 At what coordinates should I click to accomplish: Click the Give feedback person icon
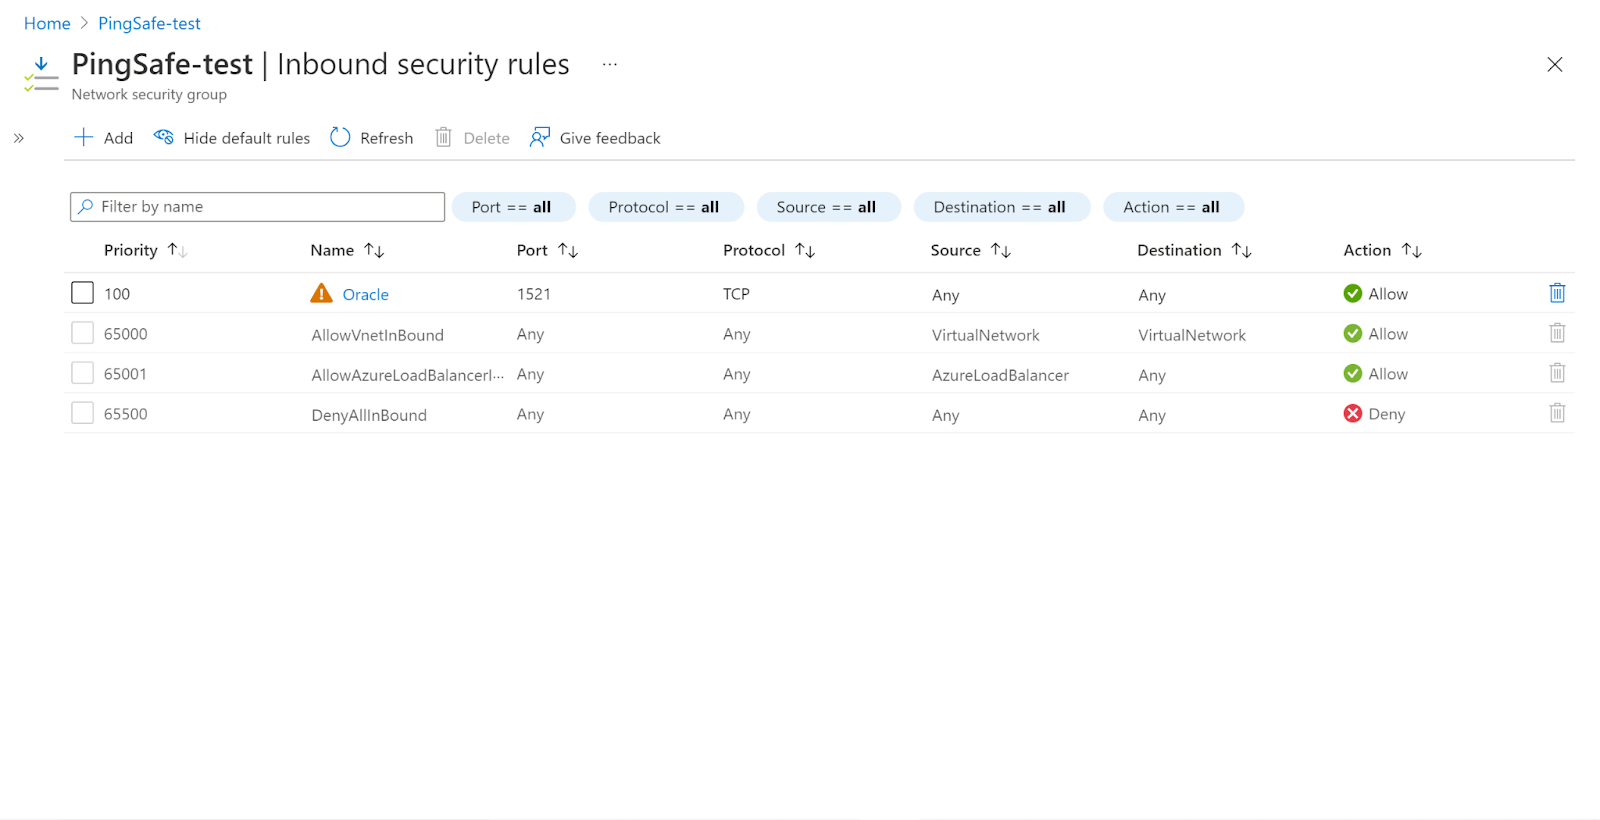(x=540, y=137)
